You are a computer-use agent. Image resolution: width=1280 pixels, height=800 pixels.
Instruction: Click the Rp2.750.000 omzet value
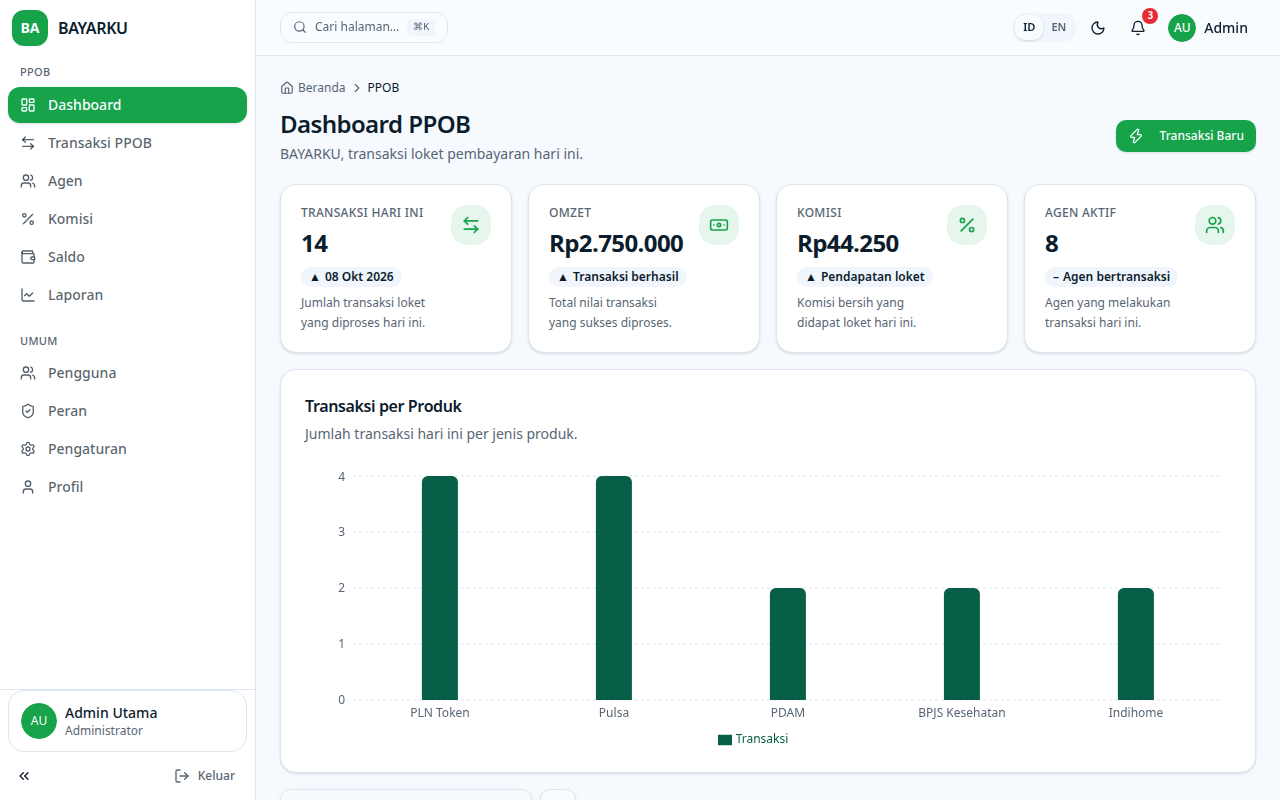click(616, 244)
